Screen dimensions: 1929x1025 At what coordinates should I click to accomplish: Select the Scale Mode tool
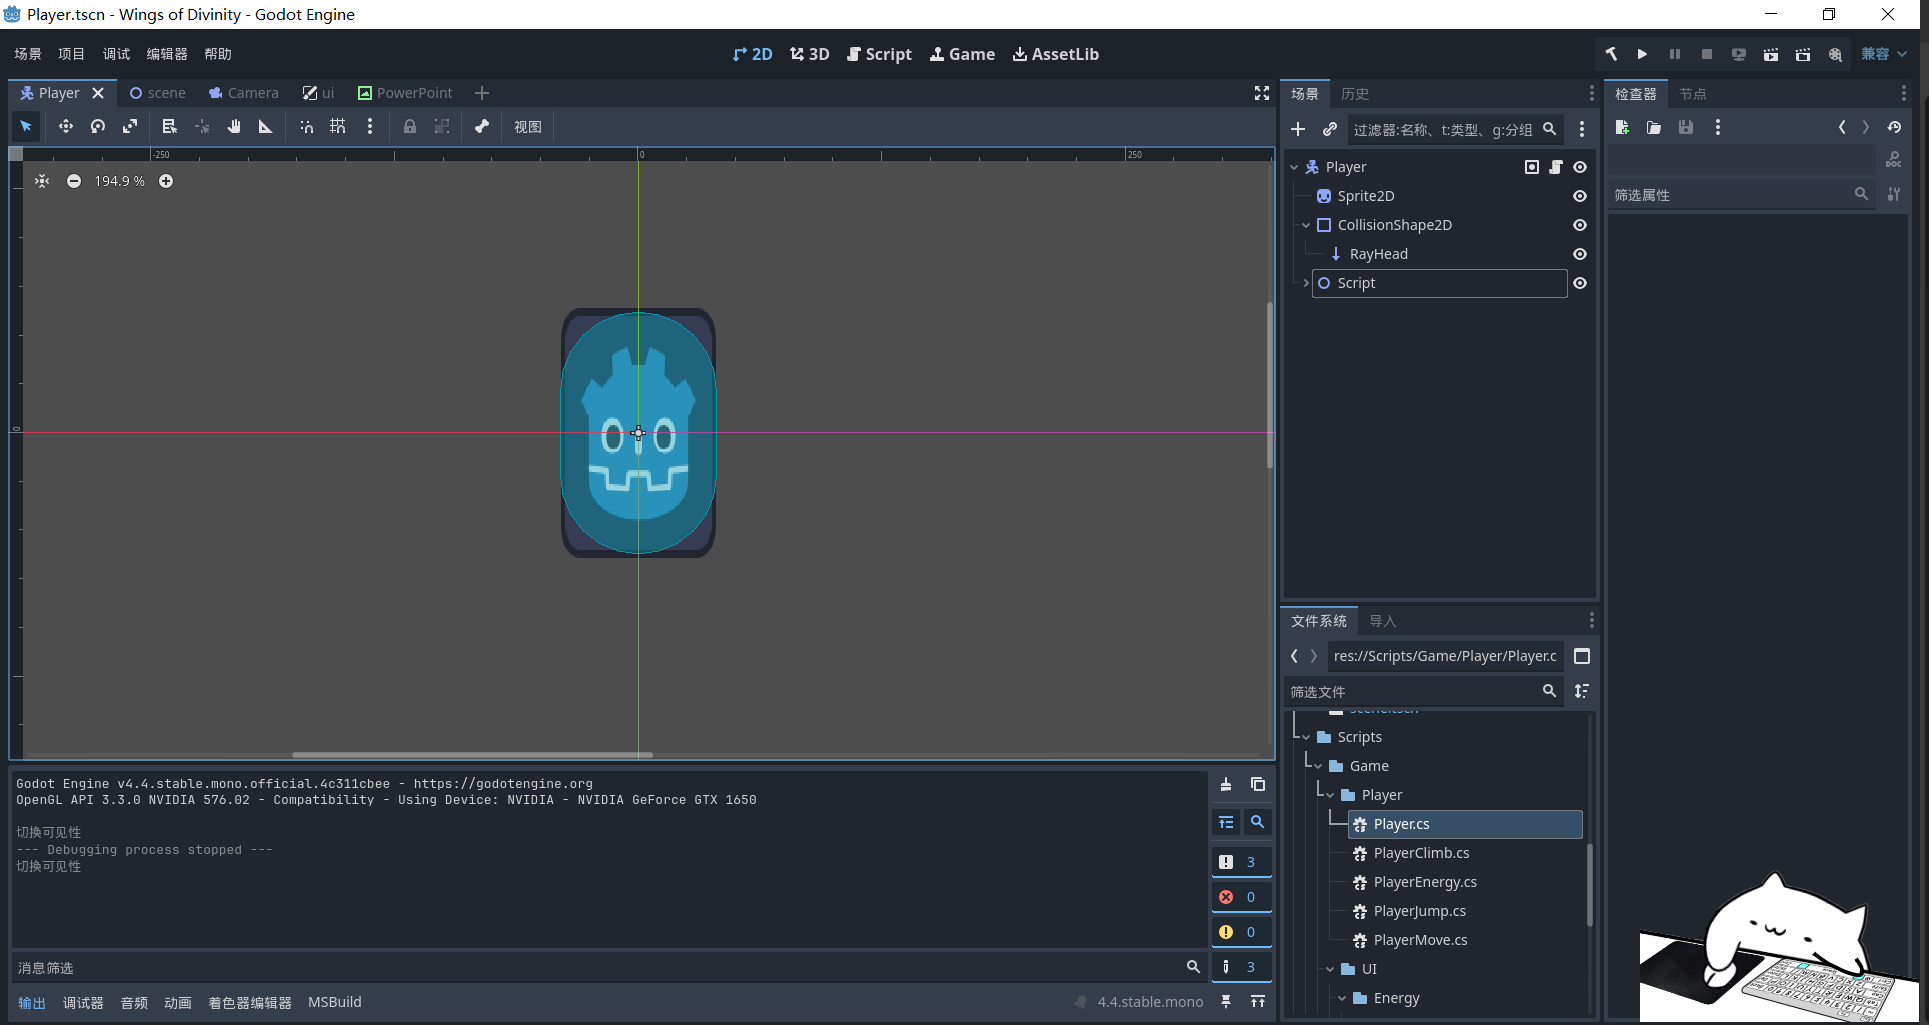point(130,126)
